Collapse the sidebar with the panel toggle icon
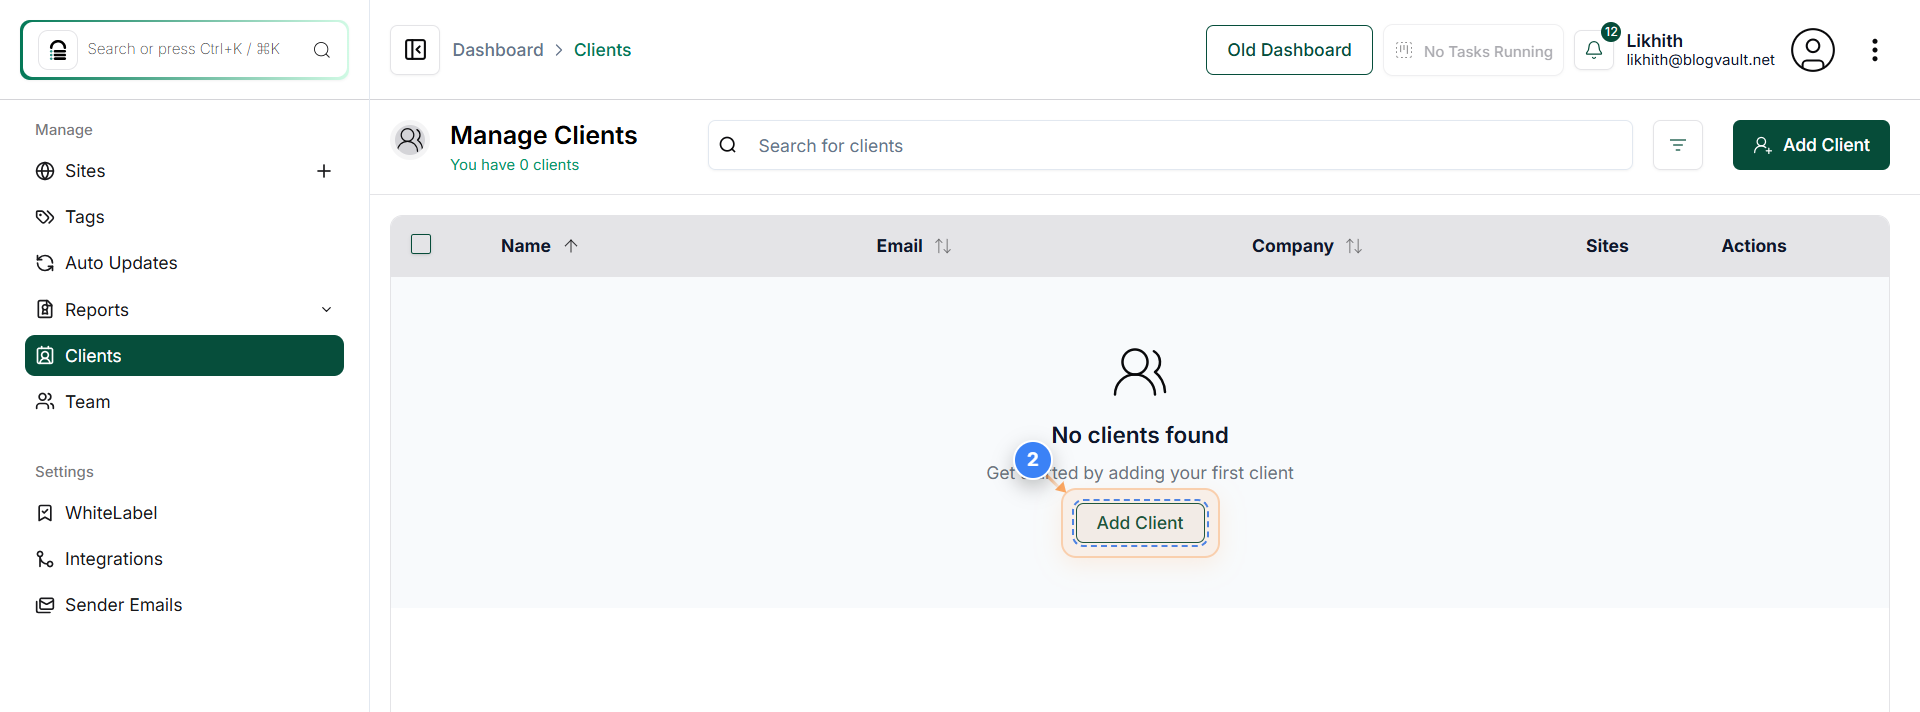 (415, 50)
